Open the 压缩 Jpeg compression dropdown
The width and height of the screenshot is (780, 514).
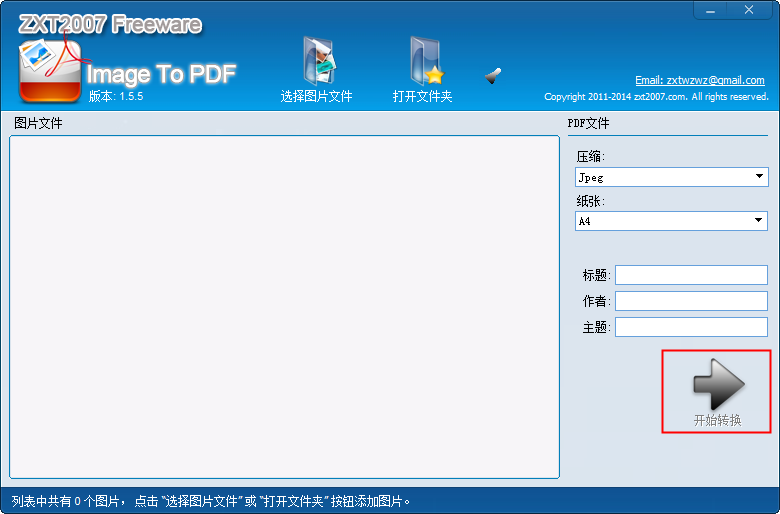(672, 177)
